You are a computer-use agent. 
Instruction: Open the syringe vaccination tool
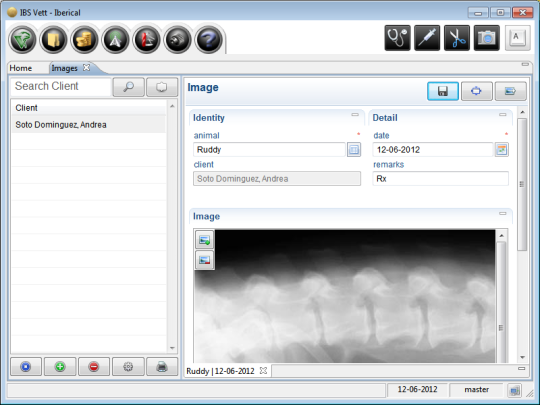click(427, 38)
